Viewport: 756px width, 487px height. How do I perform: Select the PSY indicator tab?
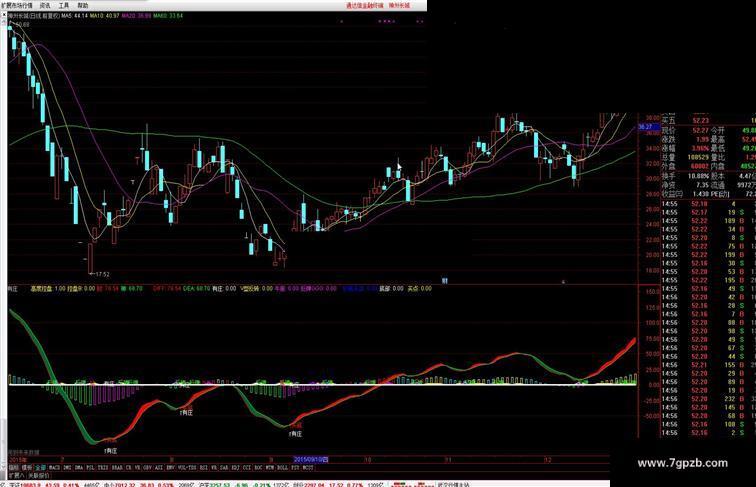(295, 468)
